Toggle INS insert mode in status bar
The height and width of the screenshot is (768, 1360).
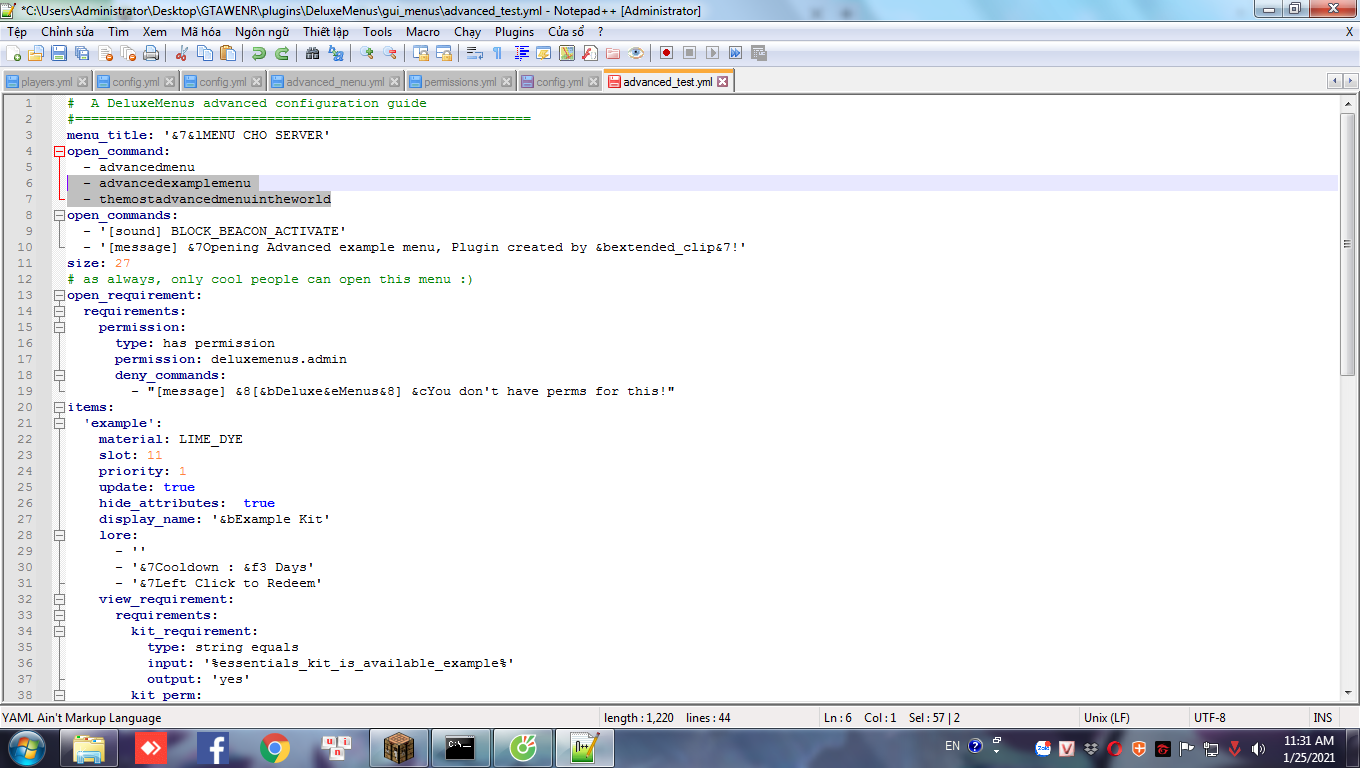(x=1322, y=718)
